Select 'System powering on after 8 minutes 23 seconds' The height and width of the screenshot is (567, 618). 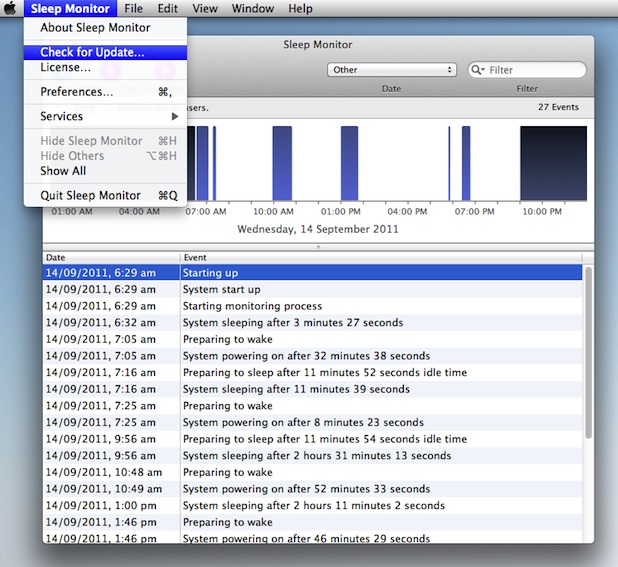click(313, 422)
